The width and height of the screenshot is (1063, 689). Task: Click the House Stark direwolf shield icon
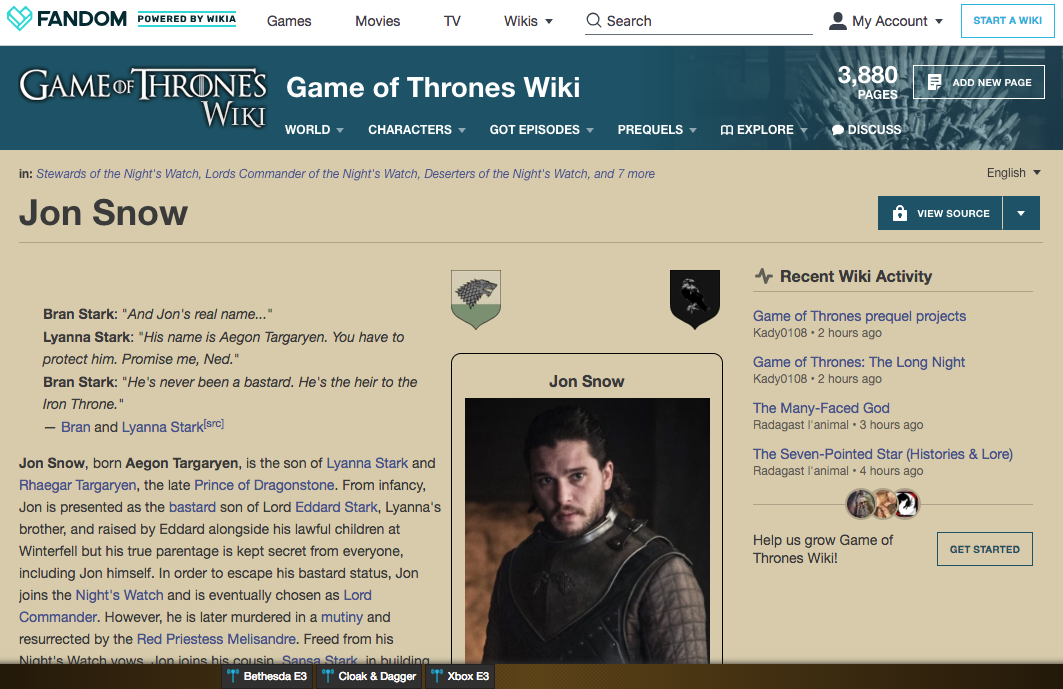476,299
